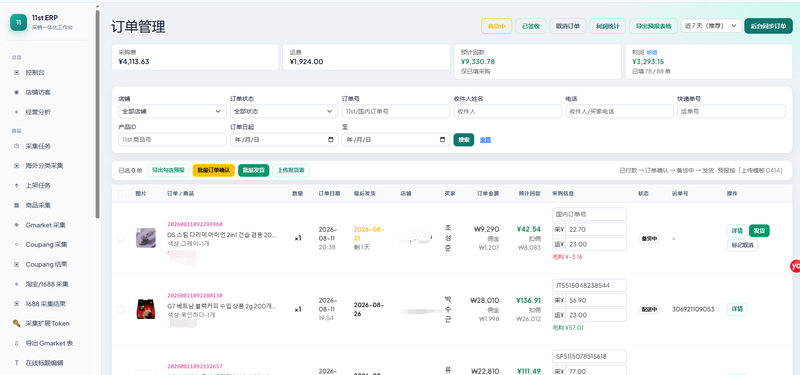This screenshot has height=375, width=800.
Task: Click the 11st ERP logo icon
Action: coord(18,22)
